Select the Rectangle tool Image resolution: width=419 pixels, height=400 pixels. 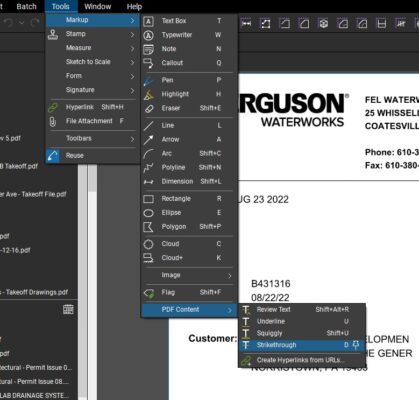189,199
